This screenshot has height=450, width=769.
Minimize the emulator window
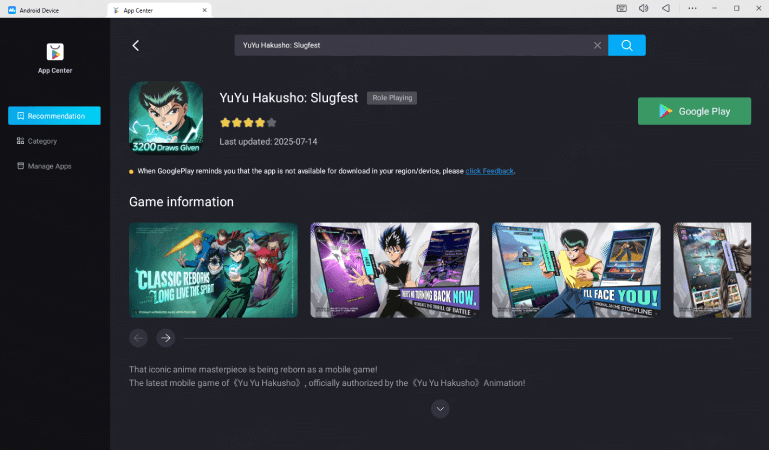715,8
